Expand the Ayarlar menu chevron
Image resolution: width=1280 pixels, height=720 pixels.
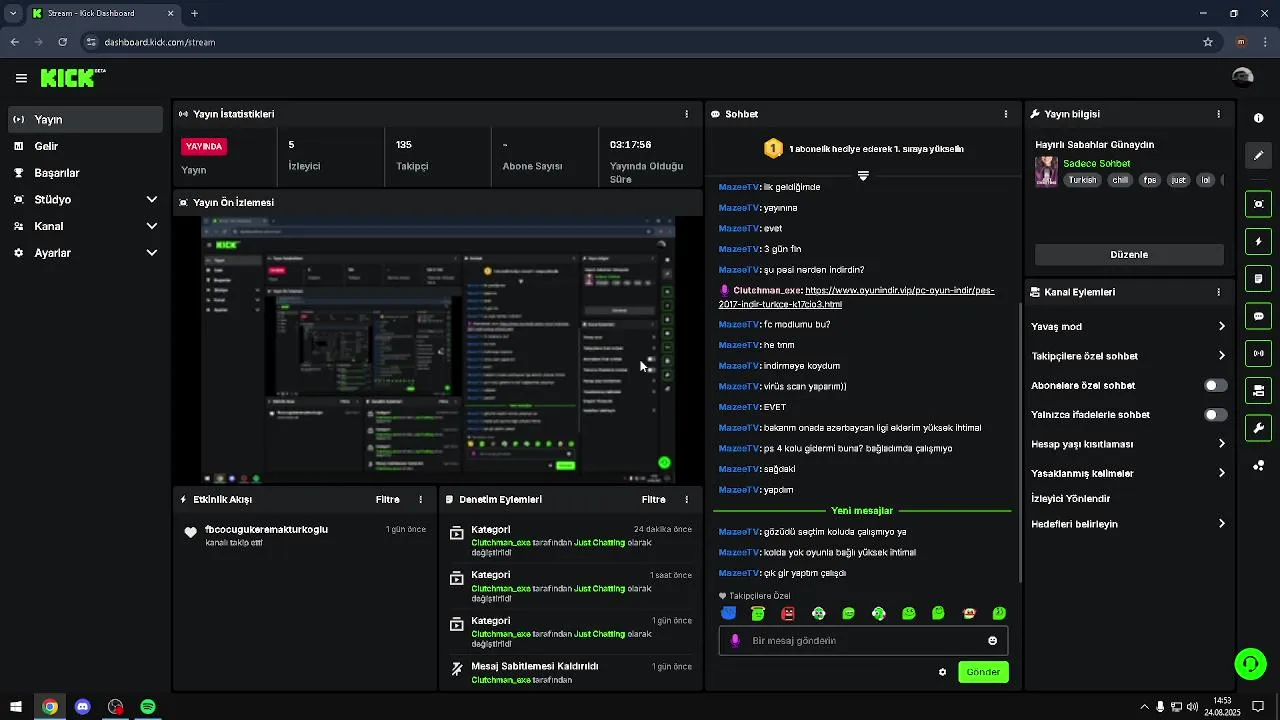coord(152,253)
